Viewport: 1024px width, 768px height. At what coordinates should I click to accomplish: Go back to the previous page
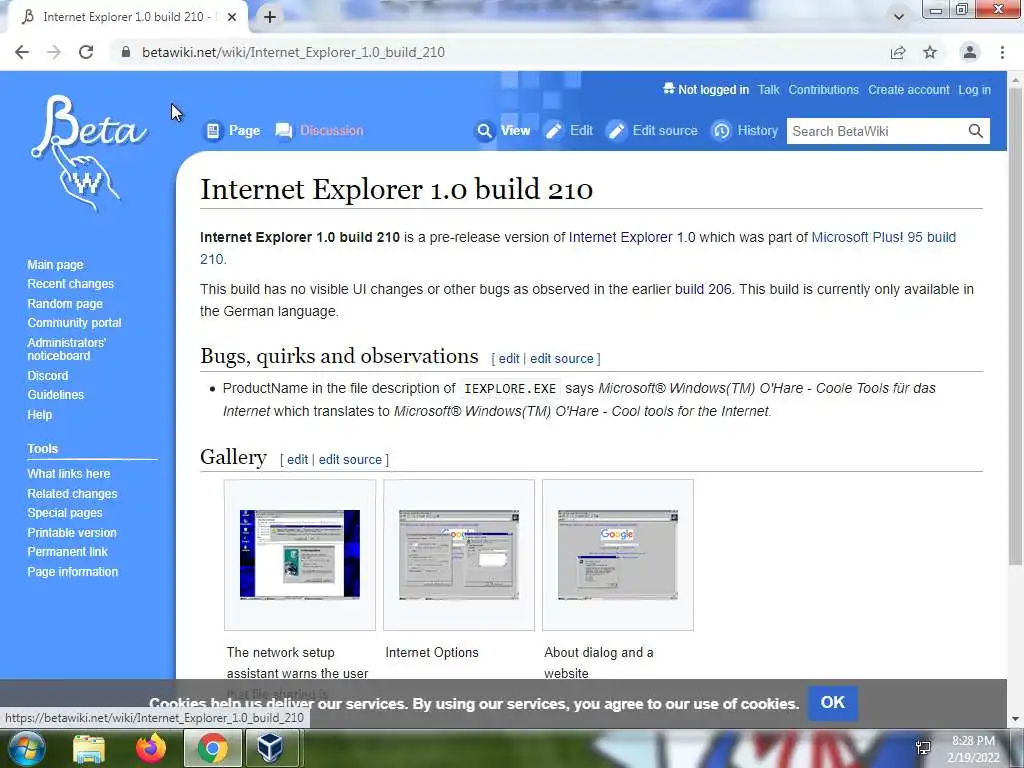[x=22, y=52]
